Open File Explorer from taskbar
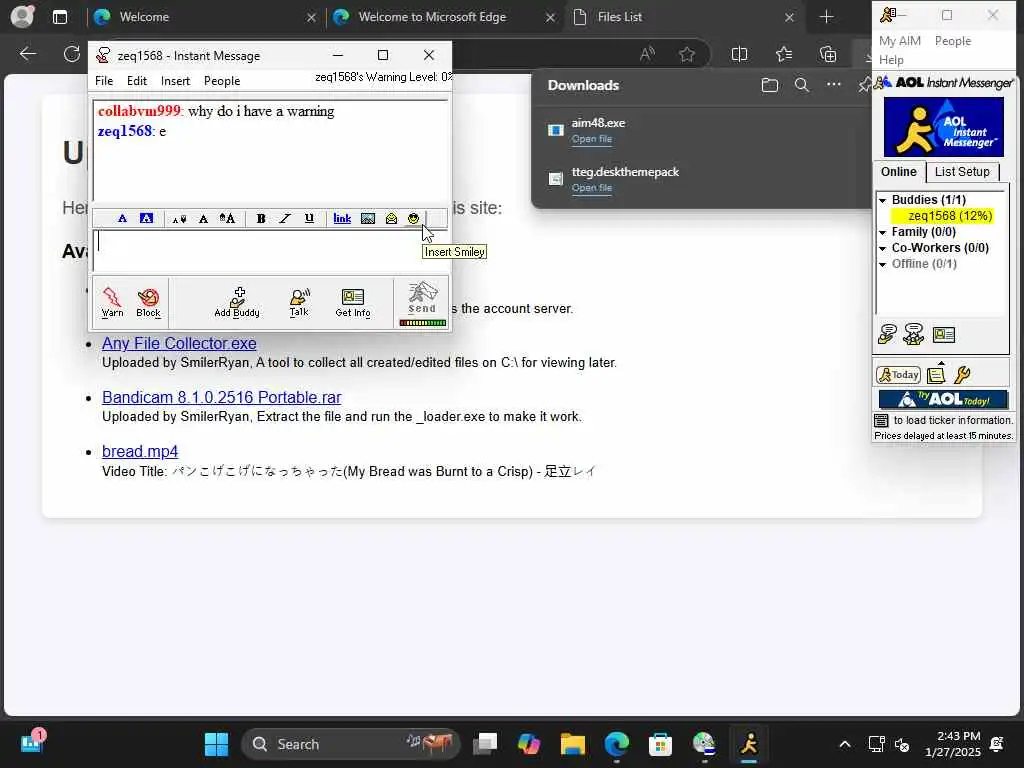Image resolution: width=1024 pixels, height=768 pixels. coord(572,744)
